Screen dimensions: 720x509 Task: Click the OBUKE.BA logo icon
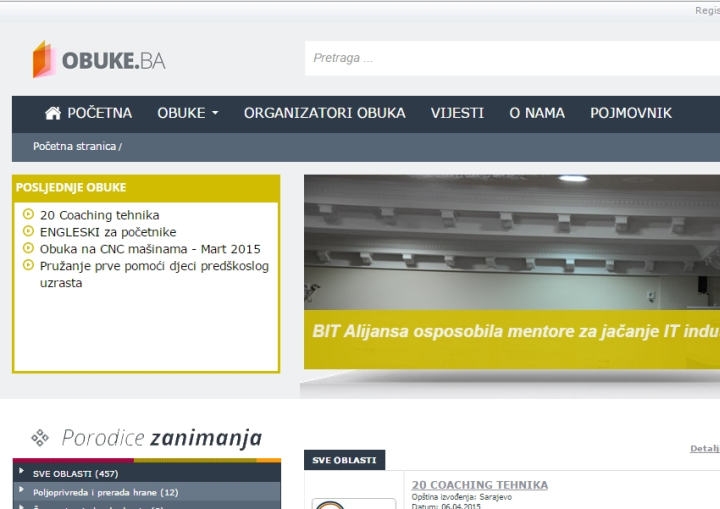(x=44, y=59)
